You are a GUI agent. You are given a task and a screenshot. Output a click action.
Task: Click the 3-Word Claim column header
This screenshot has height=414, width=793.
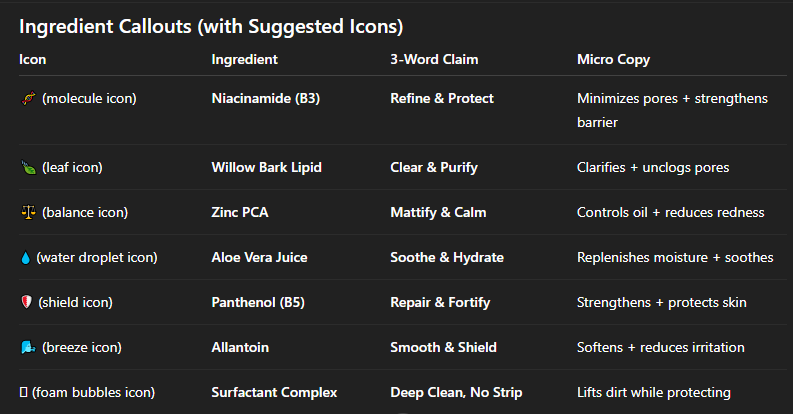(x=434, y=60)
